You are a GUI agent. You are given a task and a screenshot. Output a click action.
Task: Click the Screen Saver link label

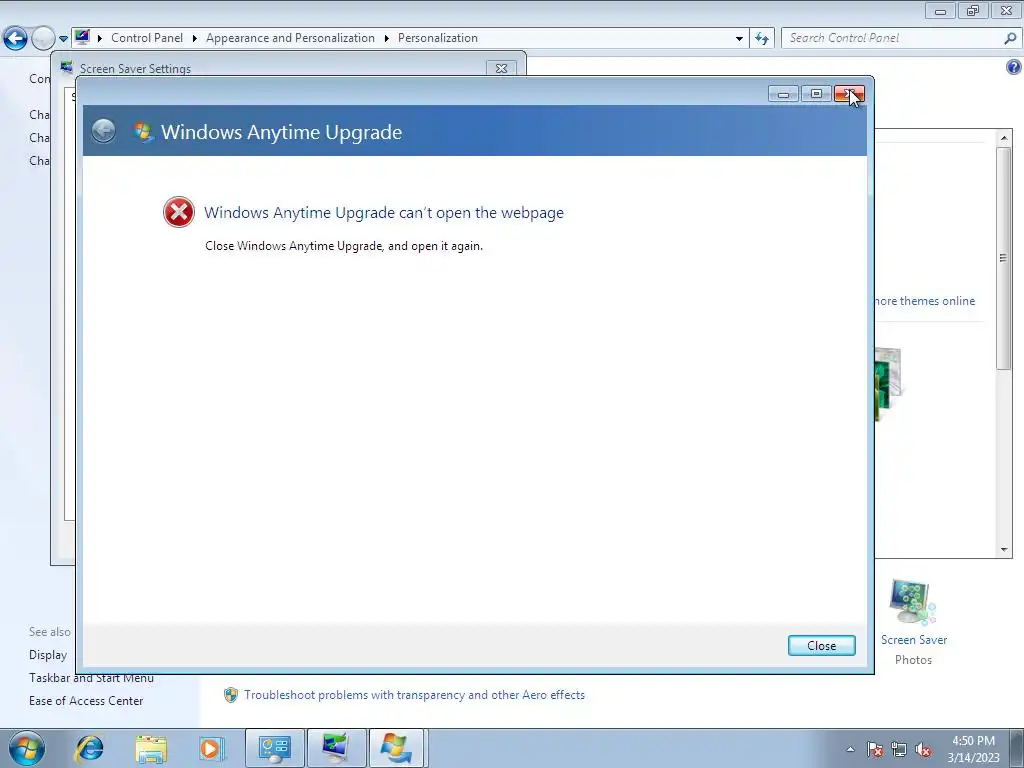point(914,640)
